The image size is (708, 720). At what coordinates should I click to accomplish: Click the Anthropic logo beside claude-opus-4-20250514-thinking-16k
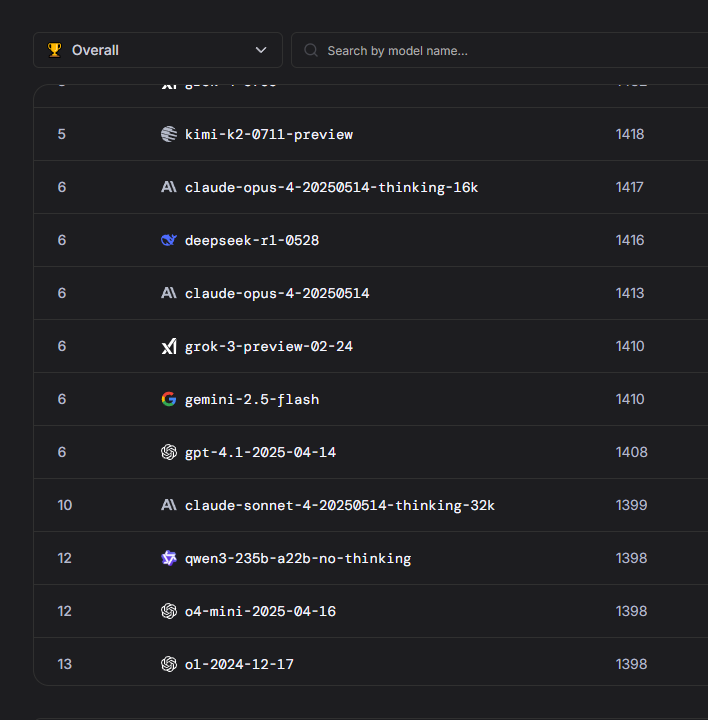[169, 187]
